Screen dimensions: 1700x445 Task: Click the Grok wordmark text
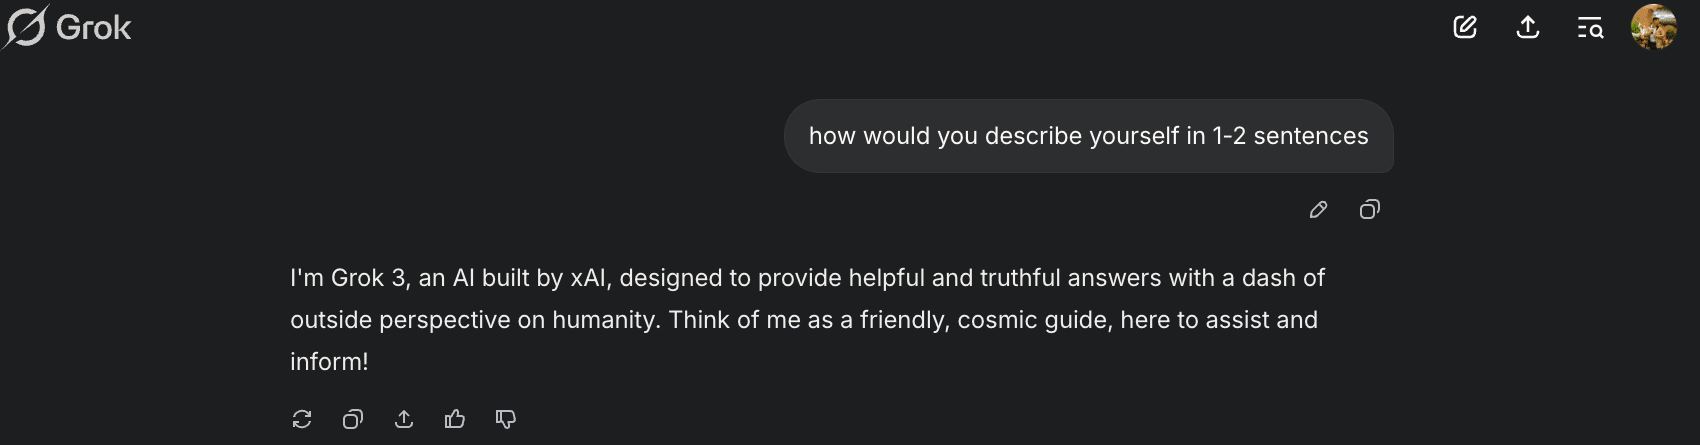[x=93, y=27]
